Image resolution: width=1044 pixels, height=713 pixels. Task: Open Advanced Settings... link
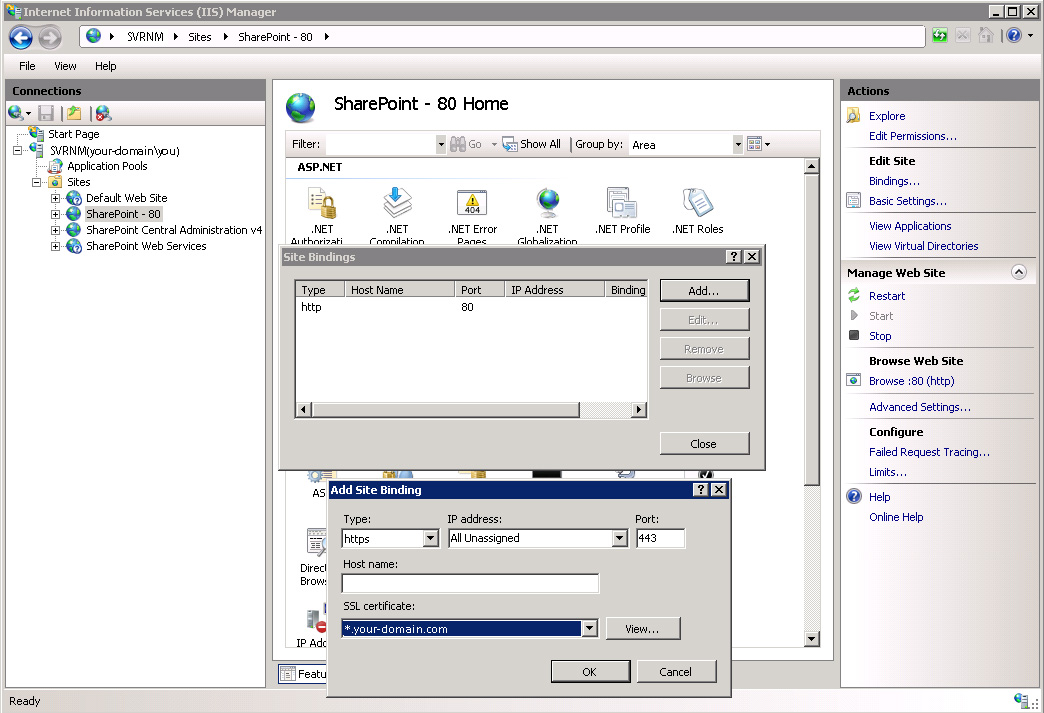click(x=919, y=407)
